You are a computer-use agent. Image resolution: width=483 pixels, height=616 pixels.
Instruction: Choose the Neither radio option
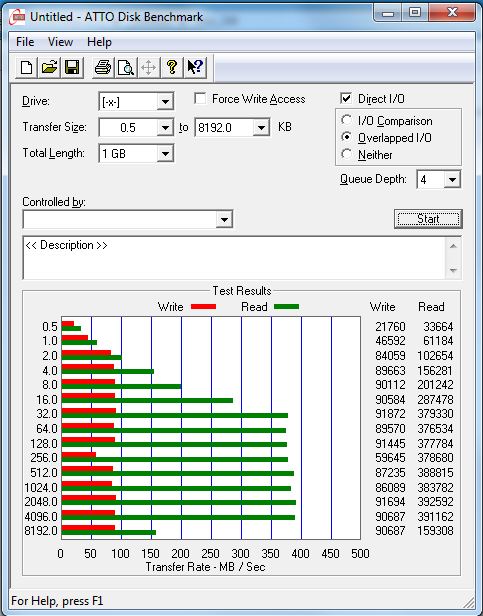point(346,154)
